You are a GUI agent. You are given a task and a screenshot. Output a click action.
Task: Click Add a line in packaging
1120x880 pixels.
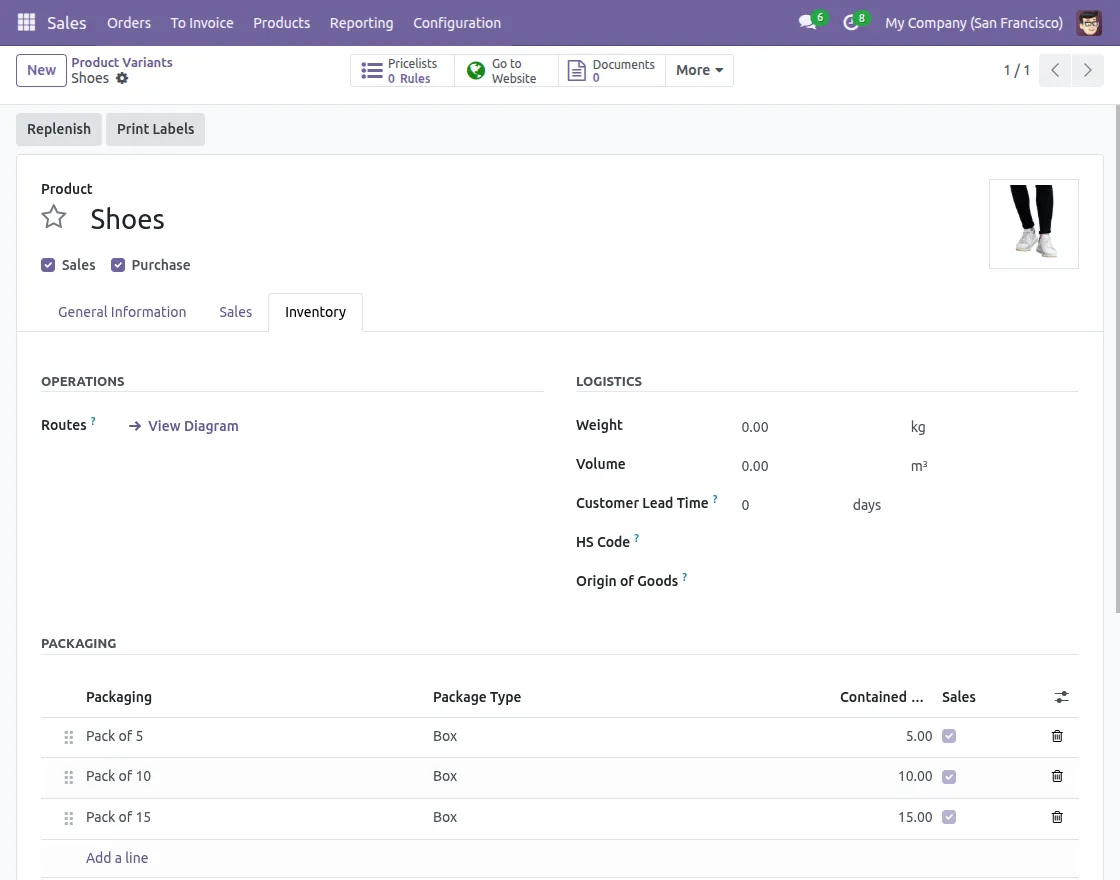coord(117,858)
